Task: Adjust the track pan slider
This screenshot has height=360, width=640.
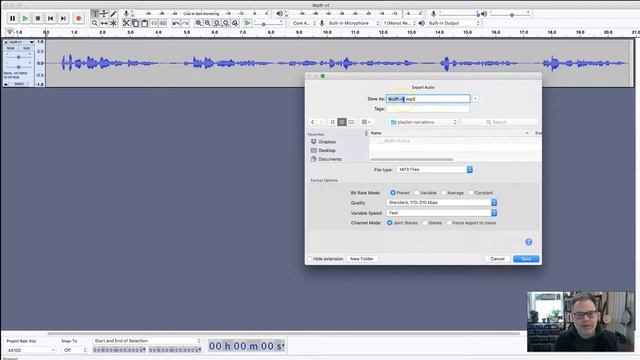Action: [18, 67]
